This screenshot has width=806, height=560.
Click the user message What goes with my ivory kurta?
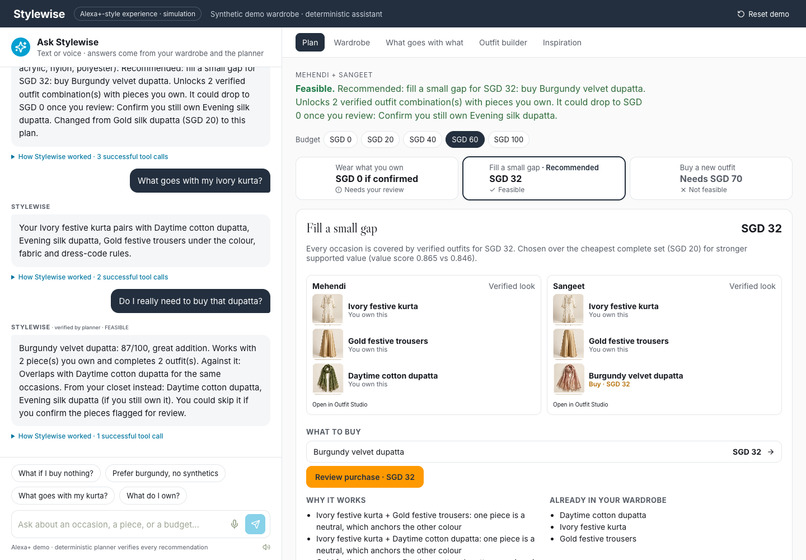(200, 181)
